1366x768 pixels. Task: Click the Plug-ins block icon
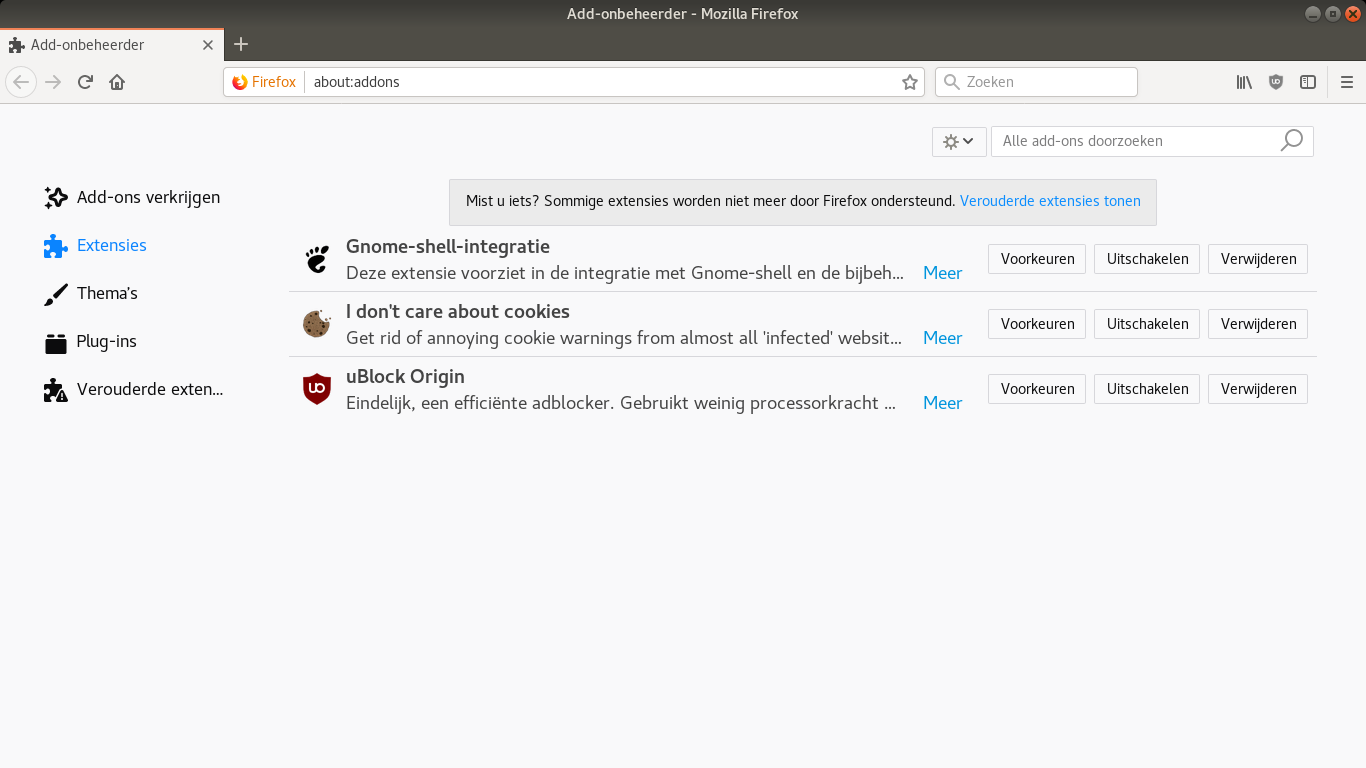[56, 342]
